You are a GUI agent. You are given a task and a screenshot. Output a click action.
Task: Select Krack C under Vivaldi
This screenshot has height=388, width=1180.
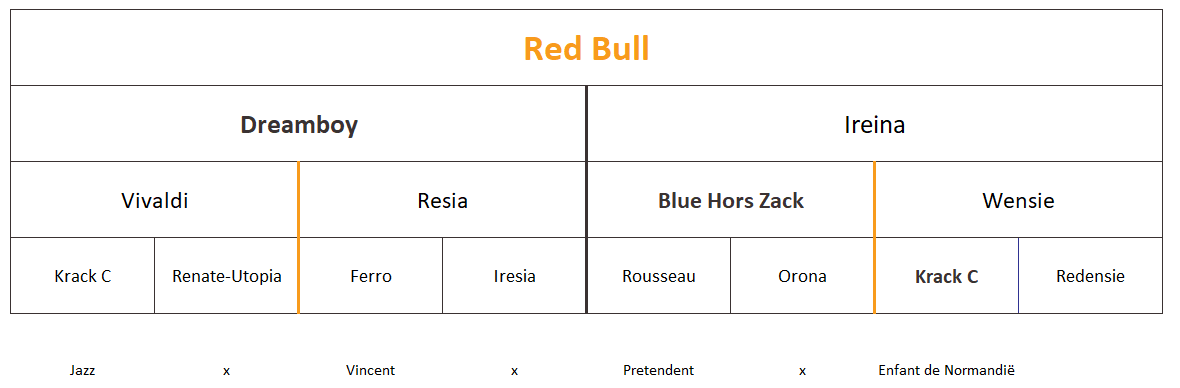(83, 276)
